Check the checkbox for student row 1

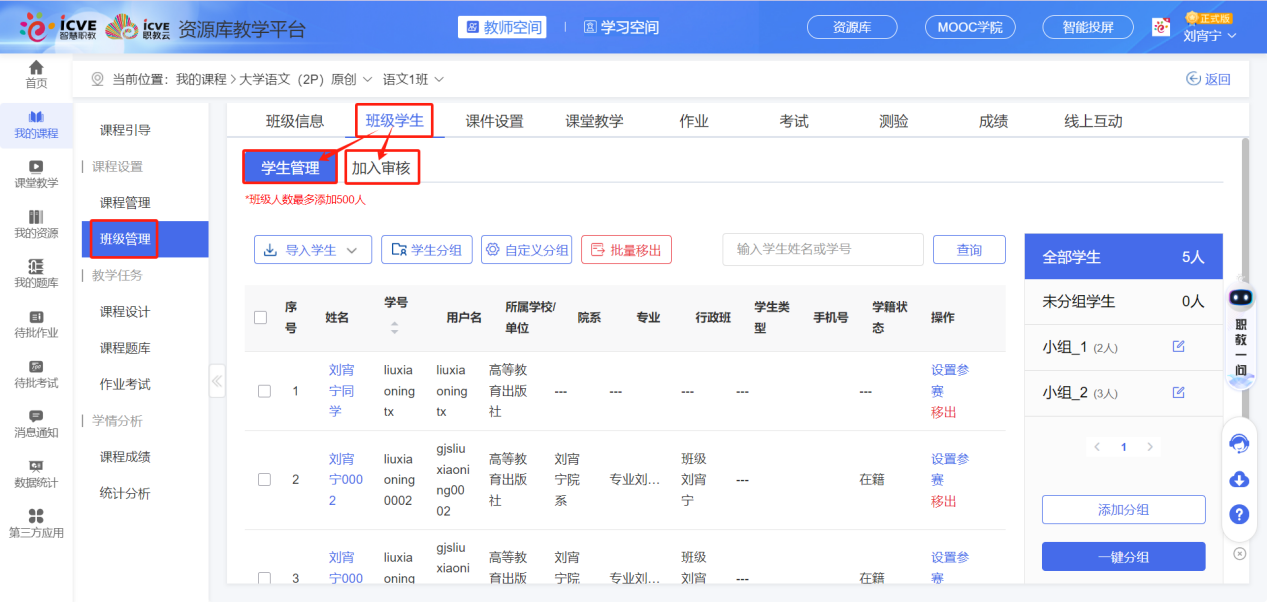click(x=265, y=391)
